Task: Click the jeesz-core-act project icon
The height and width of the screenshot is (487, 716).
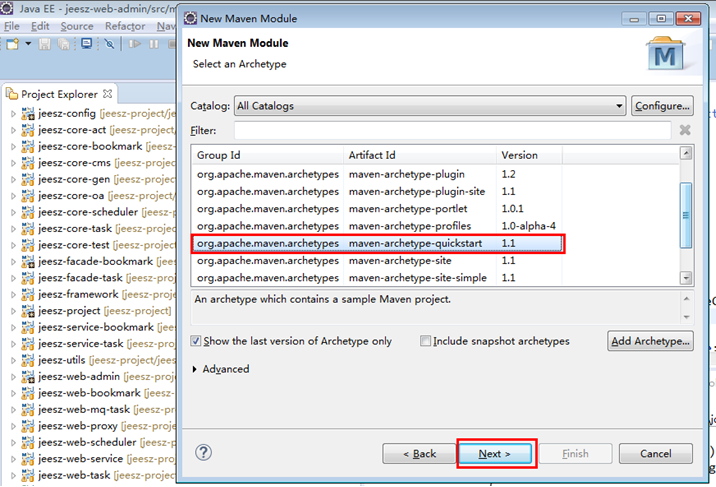Action: tap(28, 130)
